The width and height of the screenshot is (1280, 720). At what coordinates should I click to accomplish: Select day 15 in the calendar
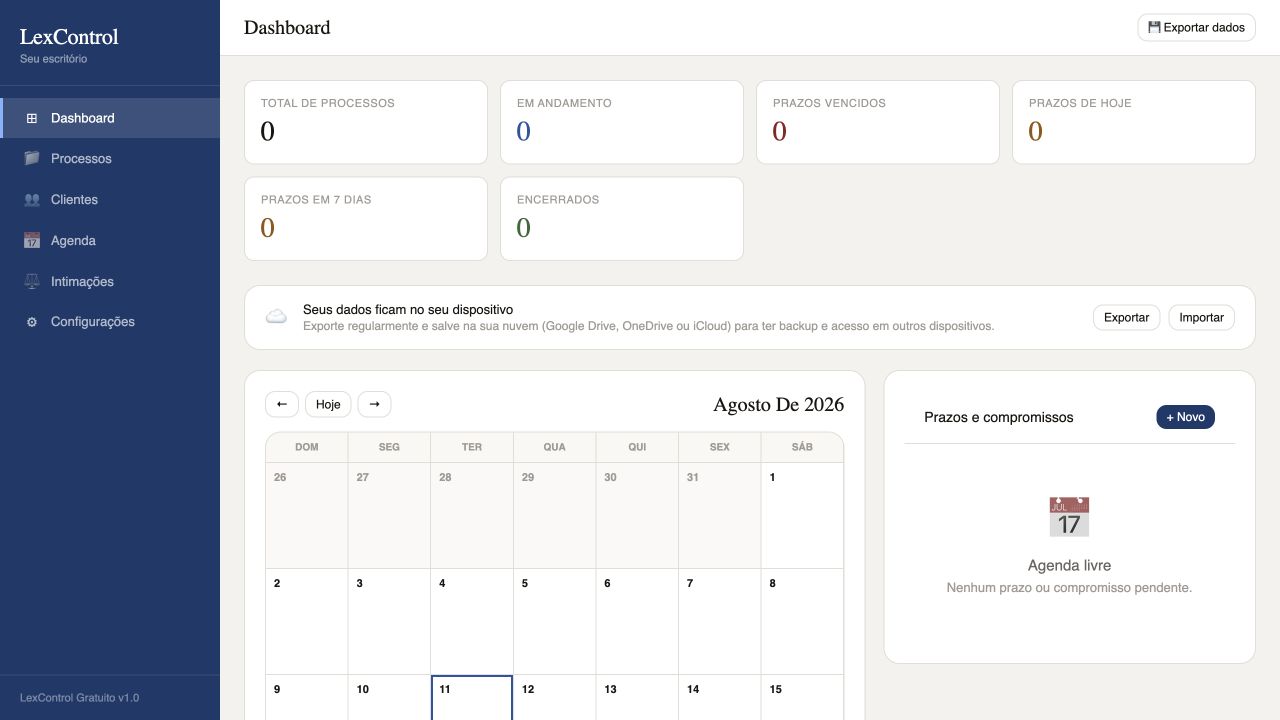tap(802, 698)
